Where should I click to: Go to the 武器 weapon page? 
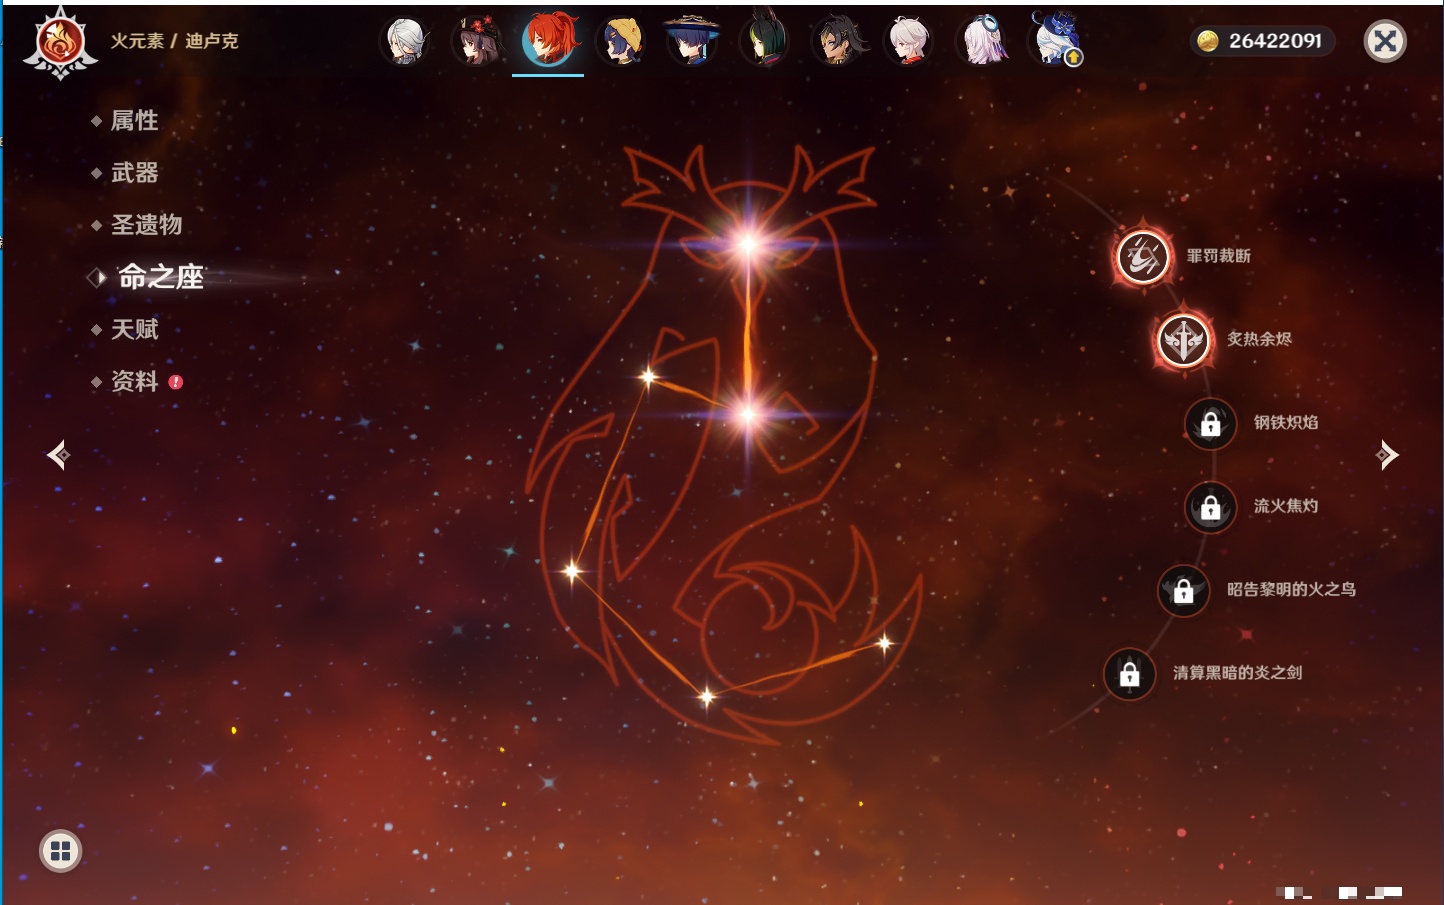click(x=134, y=173)
